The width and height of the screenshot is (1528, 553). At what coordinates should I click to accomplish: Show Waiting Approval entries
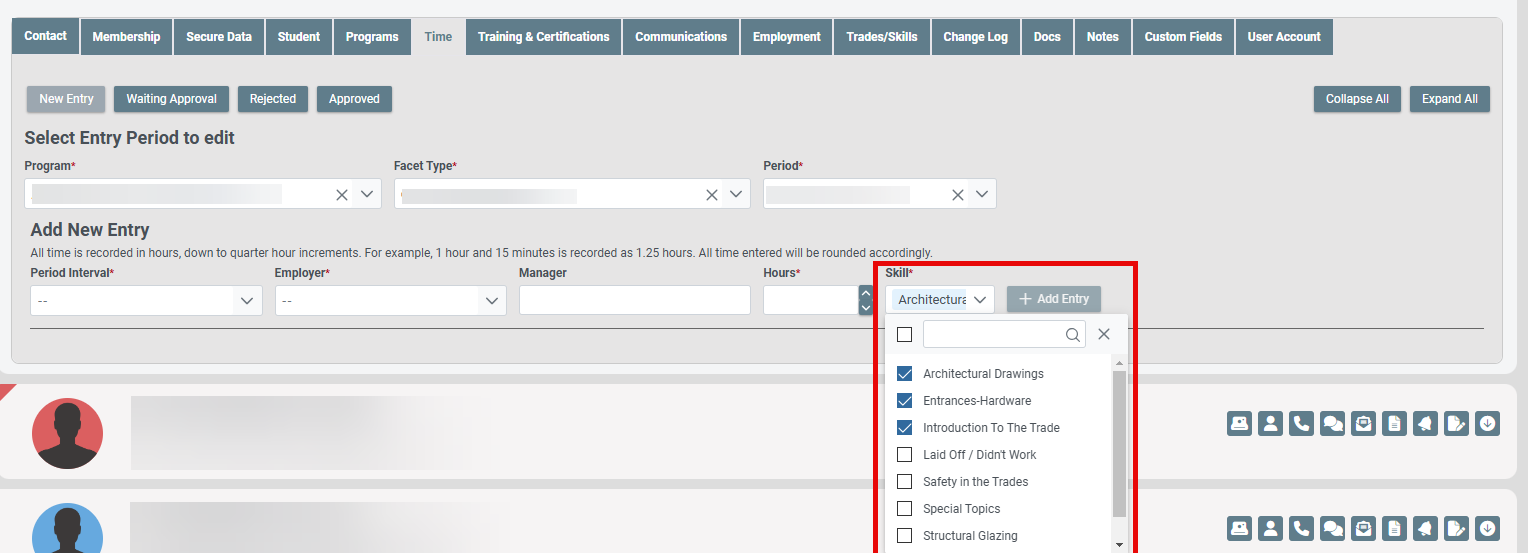coord(172,99)
